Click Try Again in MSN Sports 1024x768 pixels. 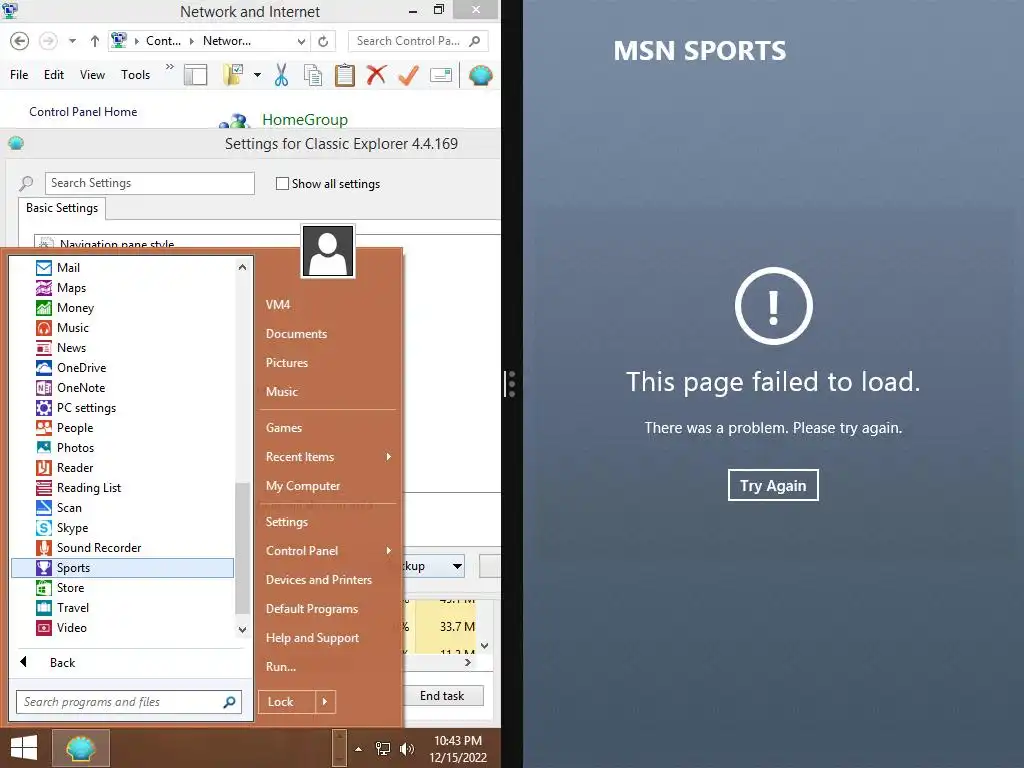(773, 485)
